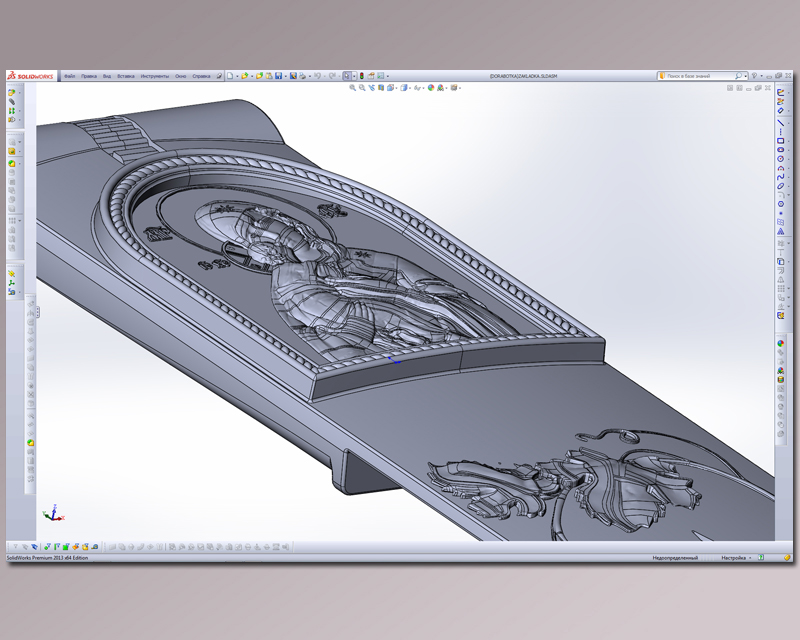Open the Правка menu
This screenshot has height=640, width=800.
point(89,76)
